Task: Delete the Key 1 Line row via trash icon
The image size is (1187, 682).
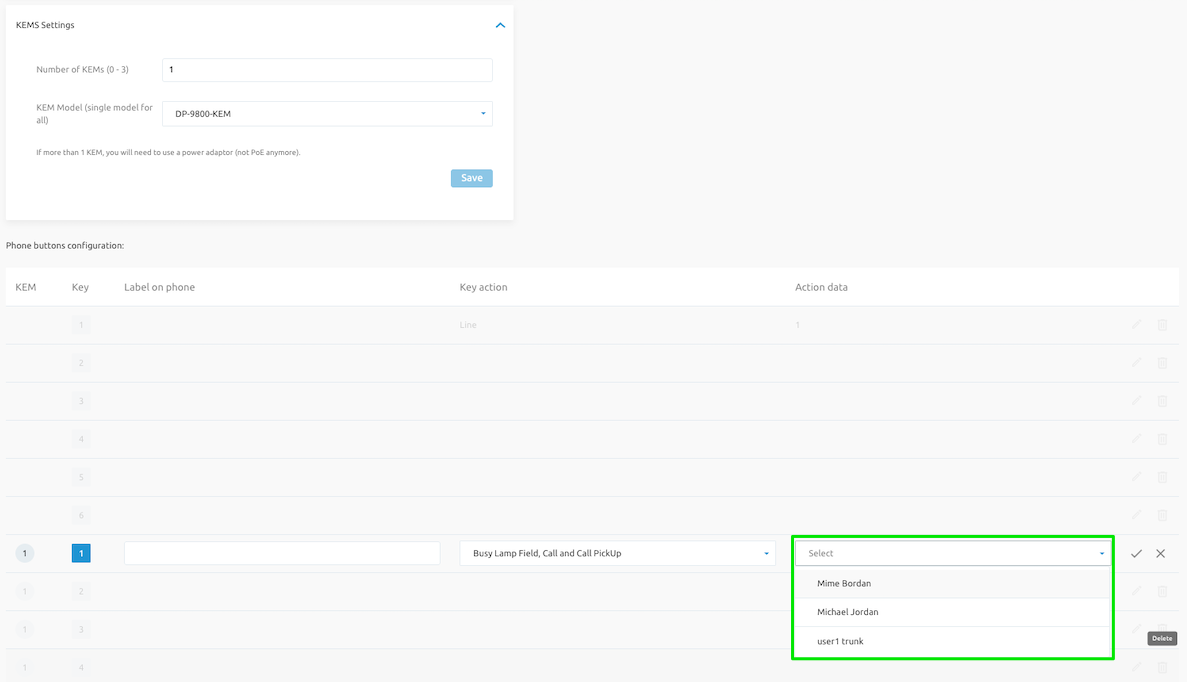Action: point(1162,325)
